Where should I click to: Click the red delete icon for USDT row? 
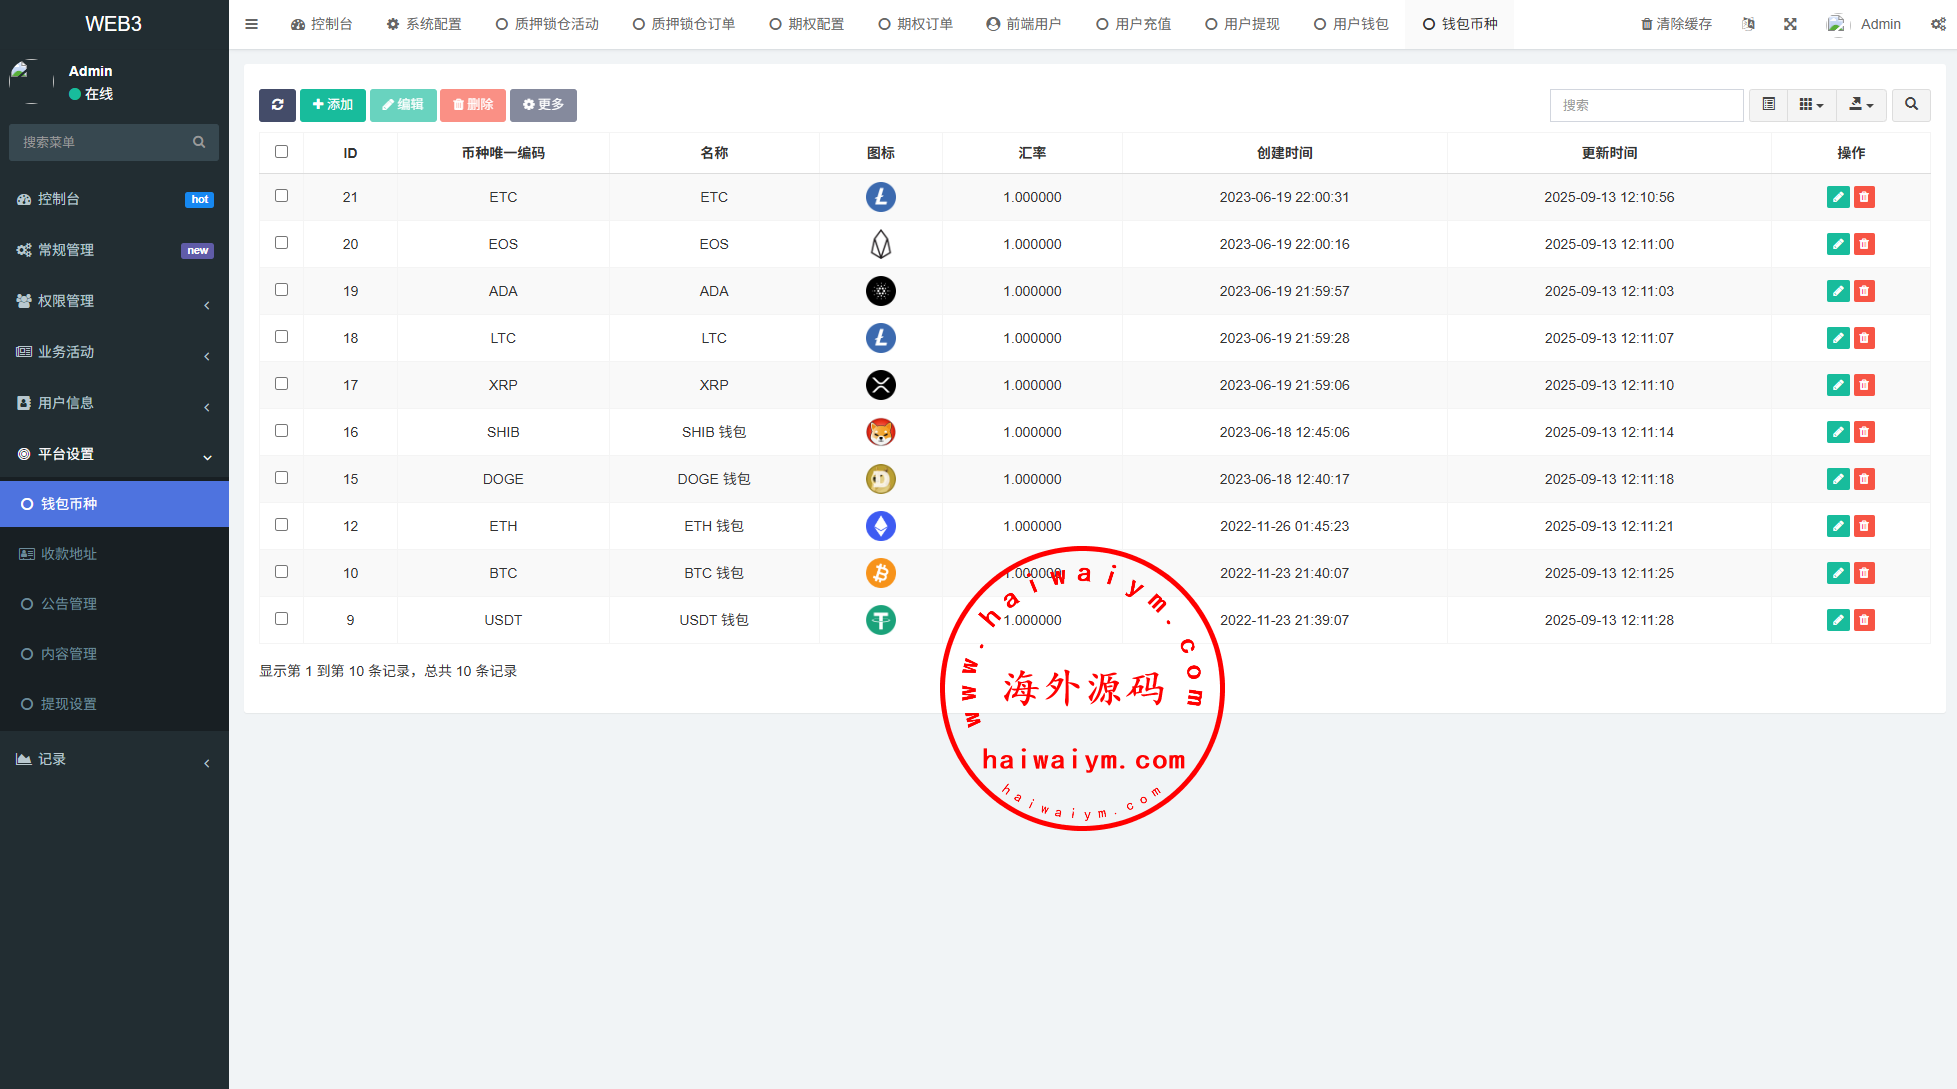1864,620
